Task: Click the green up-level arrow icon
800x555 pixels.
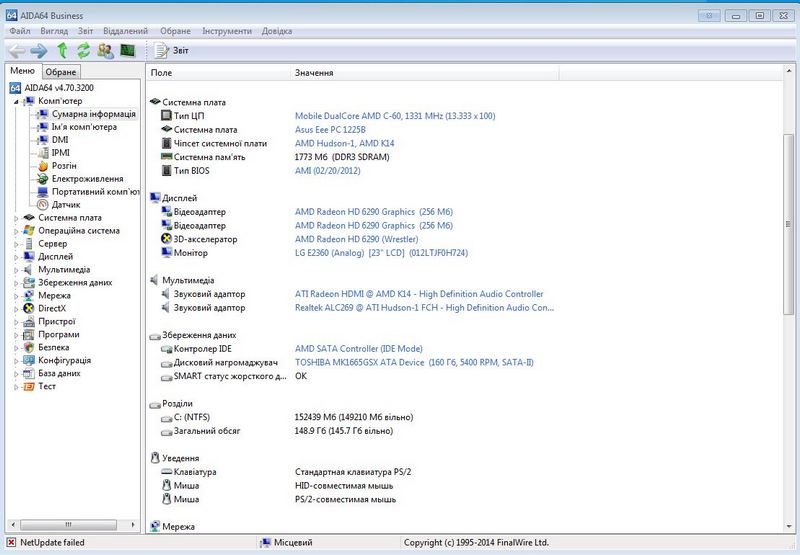Action: click(x=62, y=50)
